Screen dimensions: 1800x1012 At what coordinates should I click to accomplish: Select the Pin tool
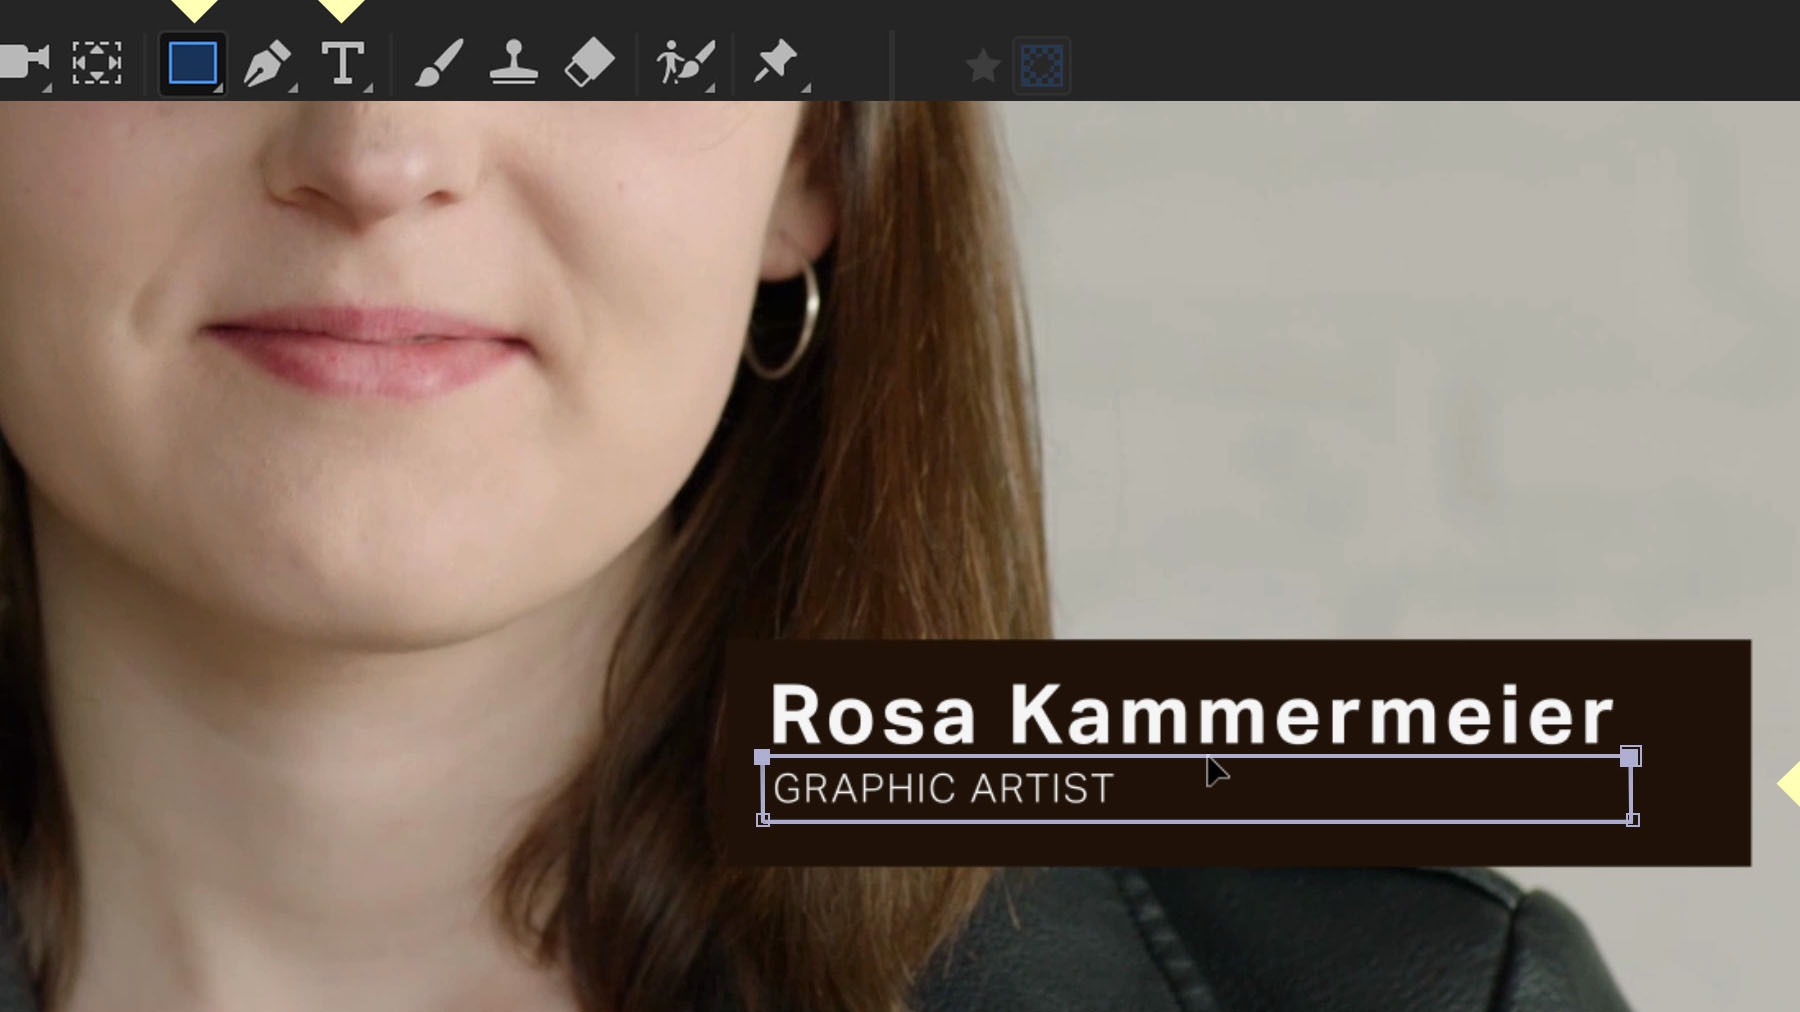pyautogui.click(x=777, y=64)
